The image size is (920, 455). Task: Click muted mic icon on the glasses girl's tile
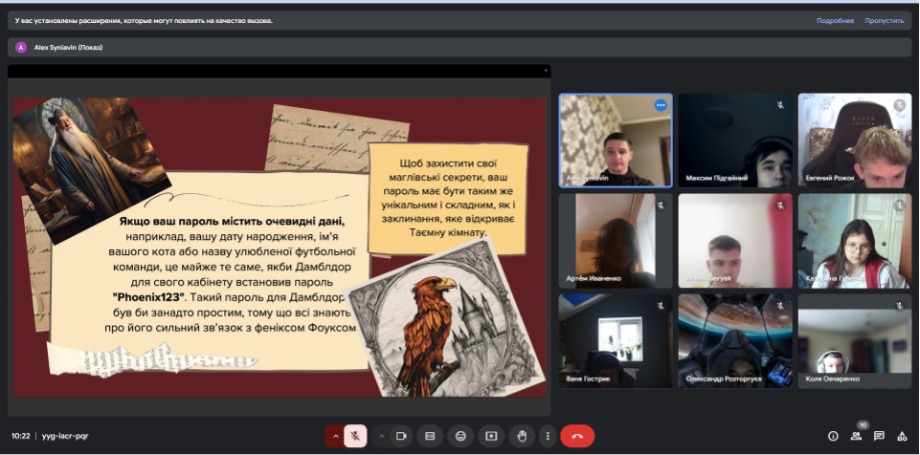pos(899,205)
